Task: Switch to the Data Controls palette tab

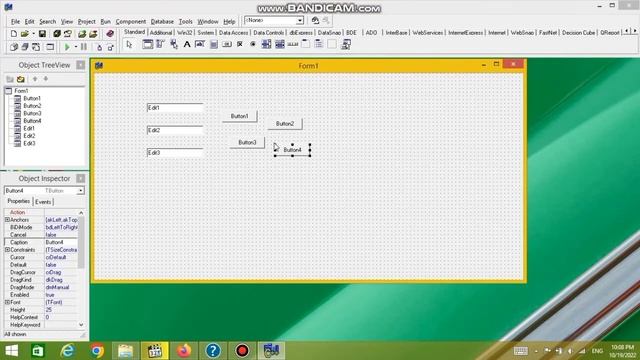Action: click(268, 33)
